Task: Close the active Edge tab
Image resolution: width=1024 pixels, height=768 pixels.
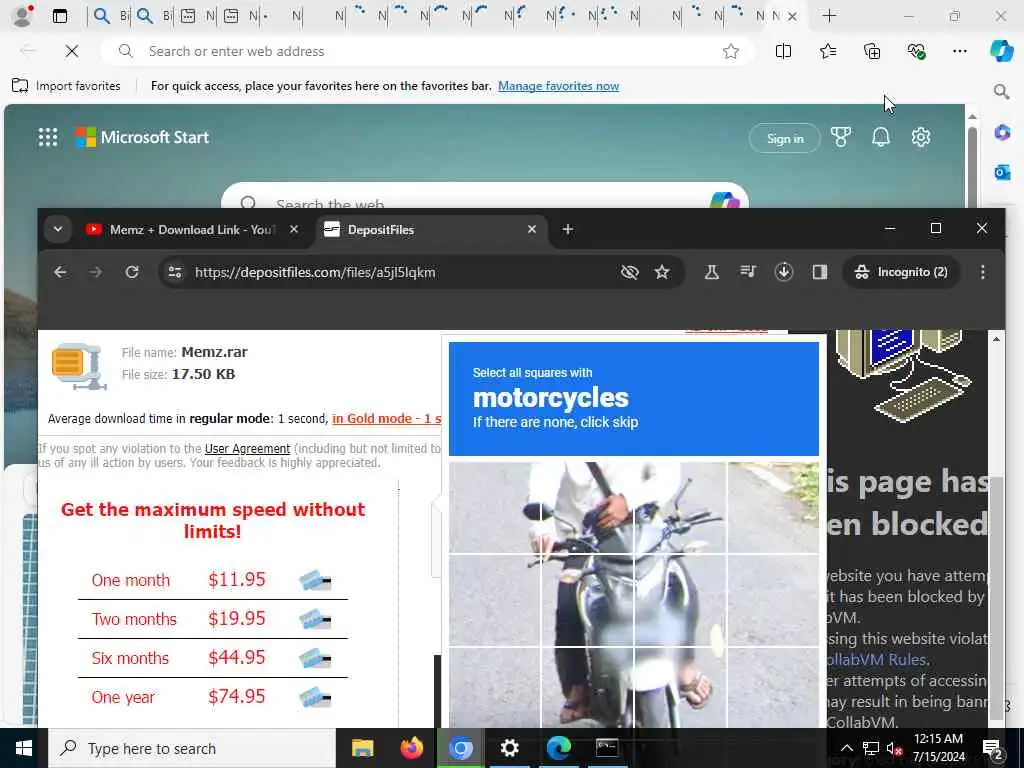Action: coord(792,16)
